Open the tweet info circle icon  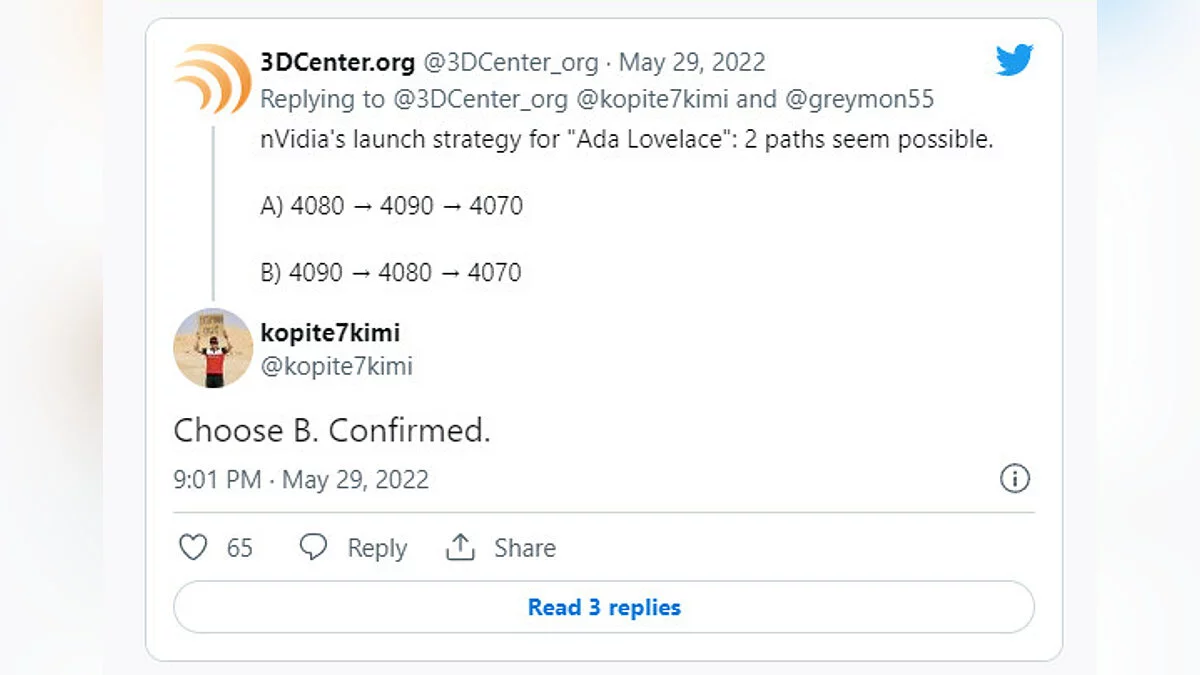pyautogui.click(x=1014, y=479)
